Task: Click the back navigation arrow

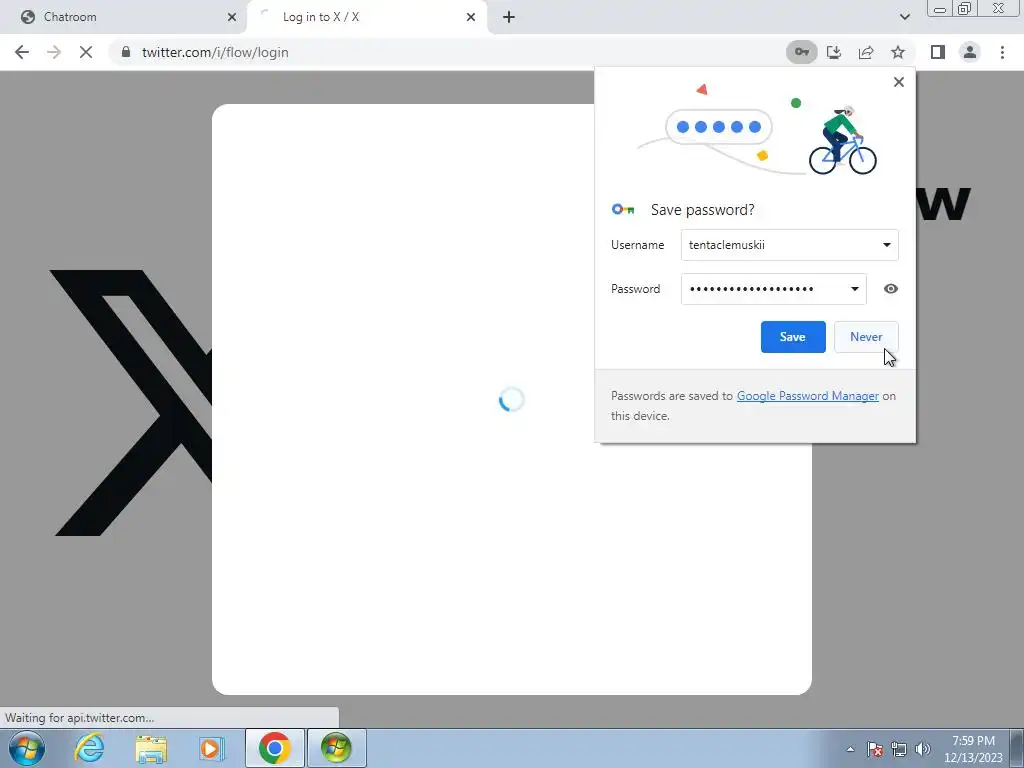Action: (x=22, y=52)
